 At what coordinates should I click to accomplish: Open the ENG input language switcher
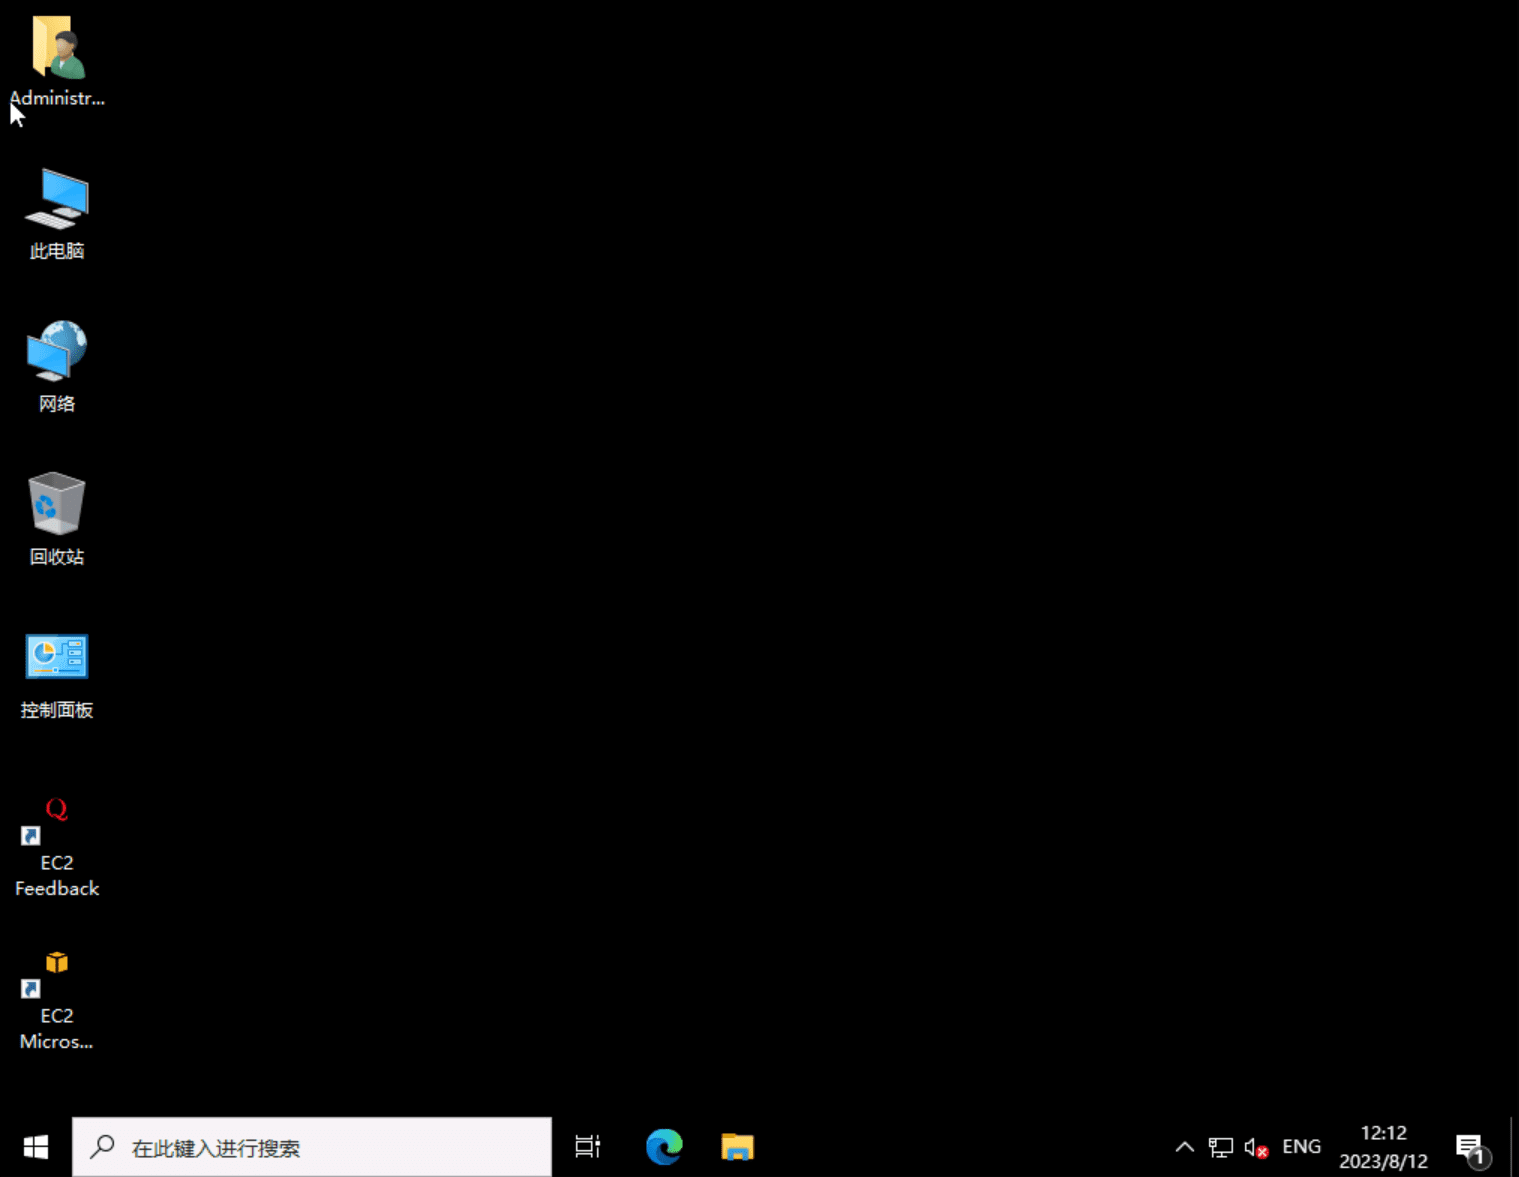[1301, 1147]
